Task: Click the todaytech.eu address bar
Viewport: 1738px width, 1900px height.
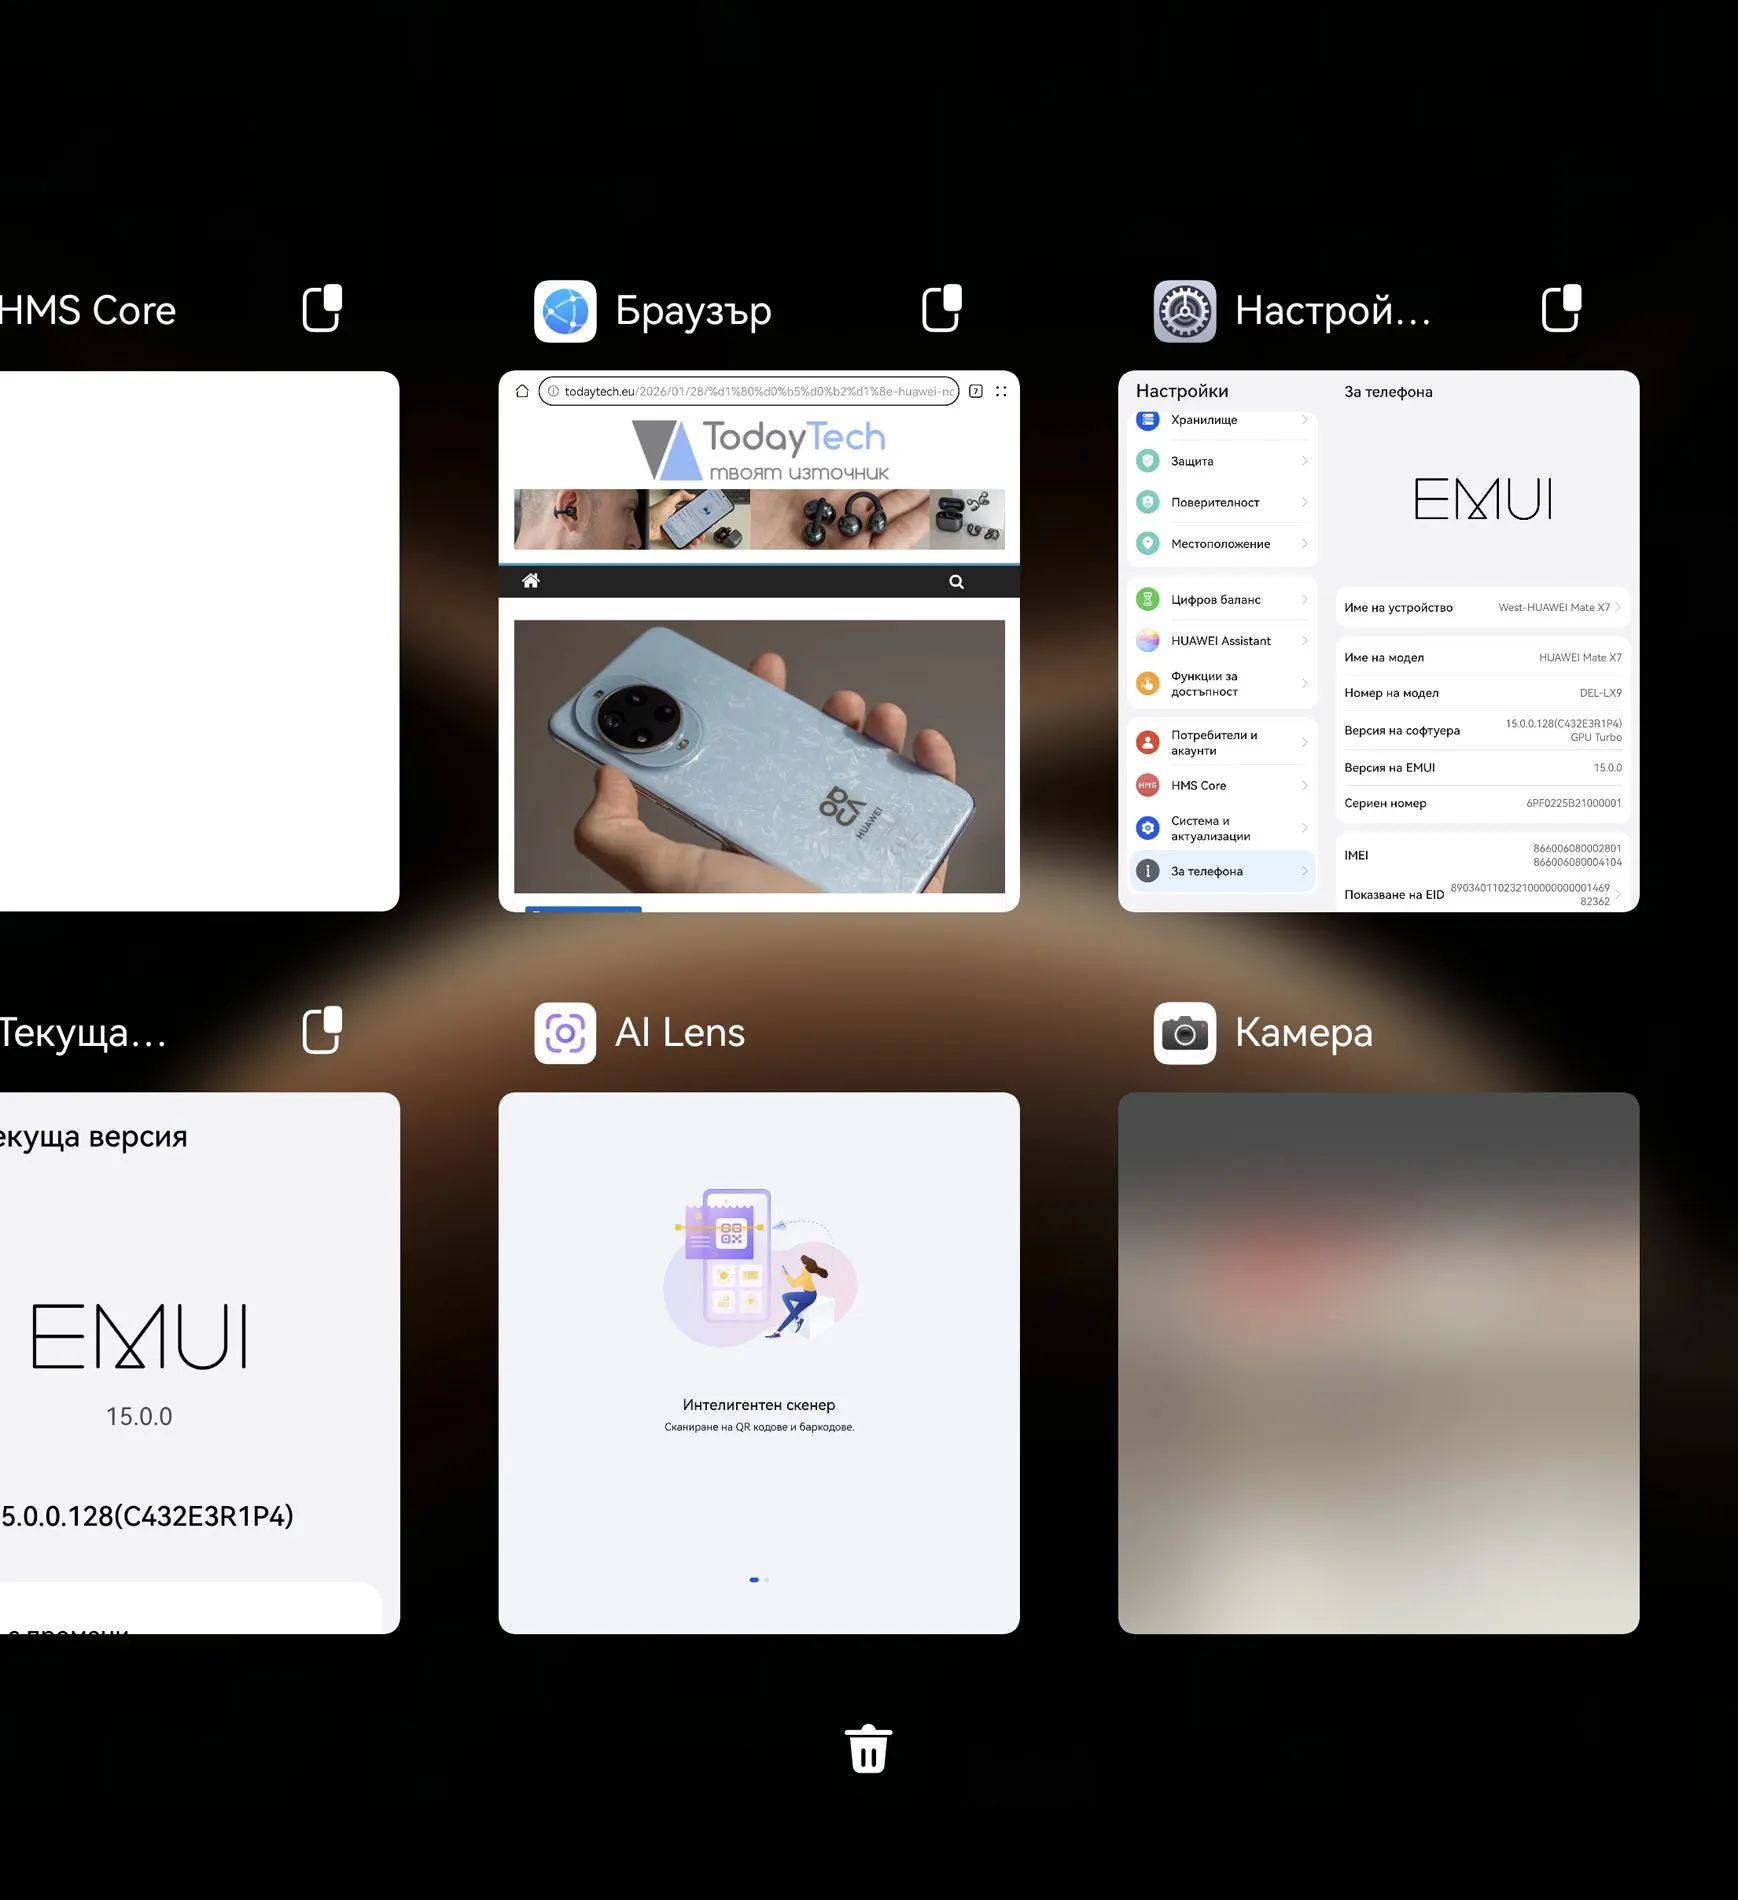Action: click(748, 391)
